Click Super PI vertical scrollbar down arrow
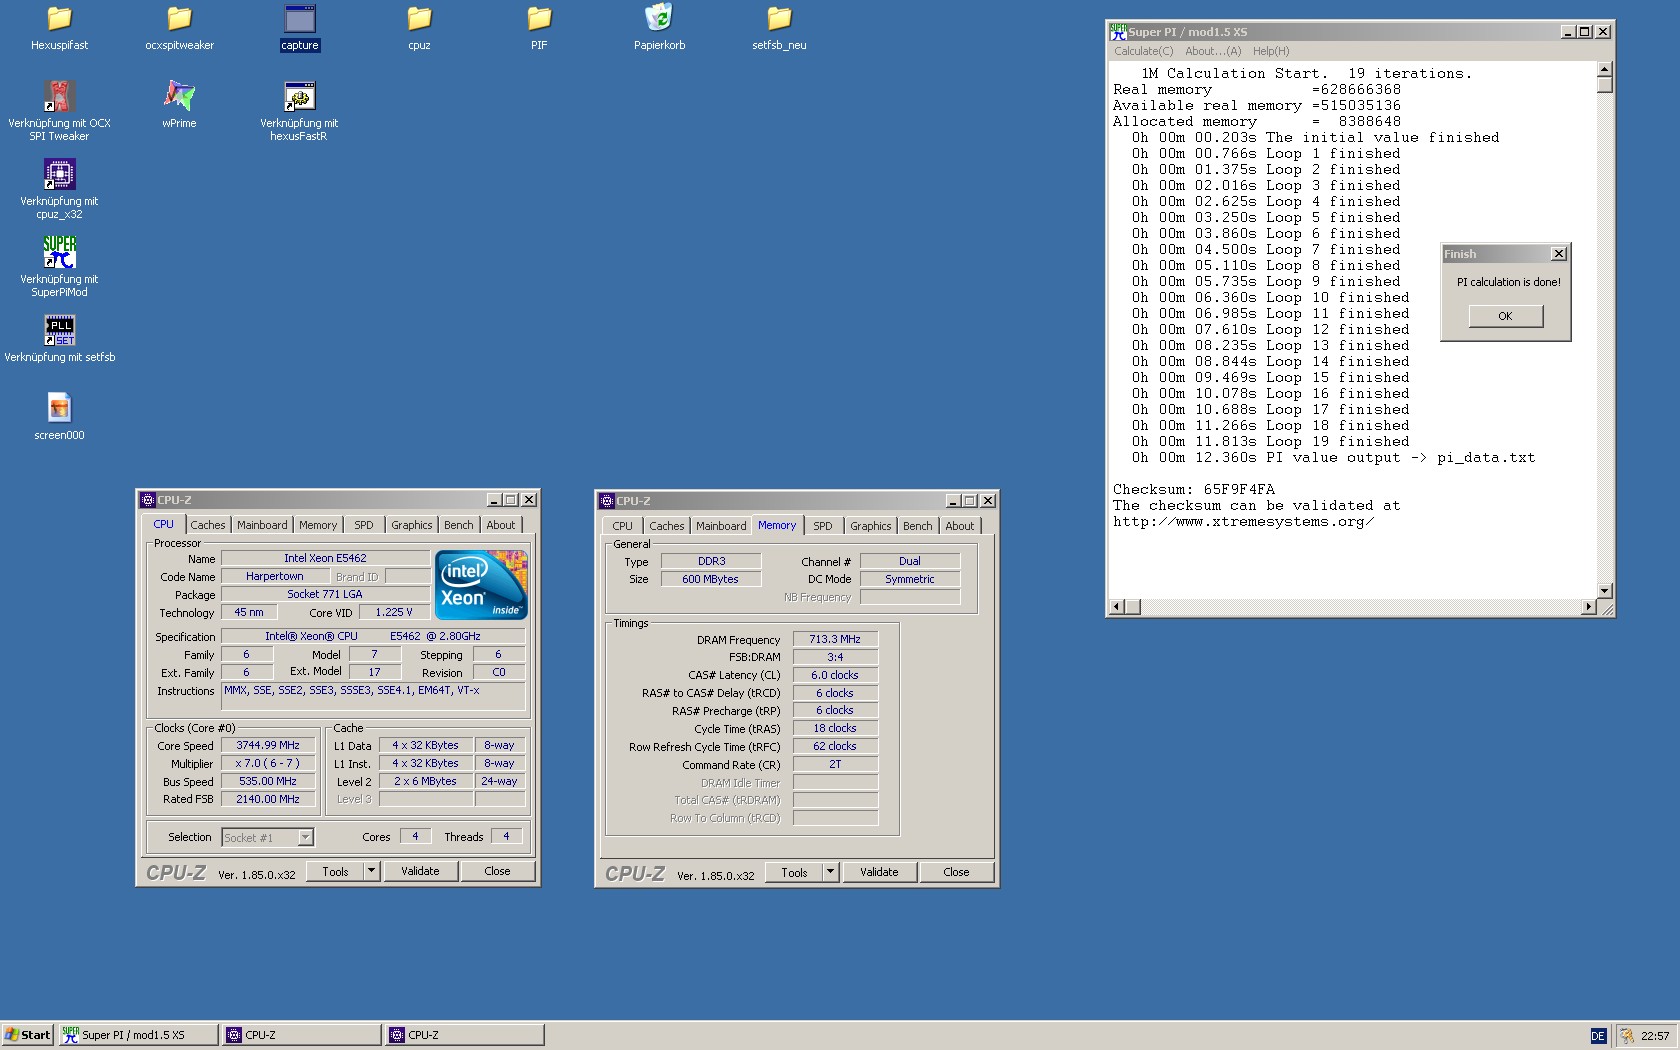 (1605, 591)
